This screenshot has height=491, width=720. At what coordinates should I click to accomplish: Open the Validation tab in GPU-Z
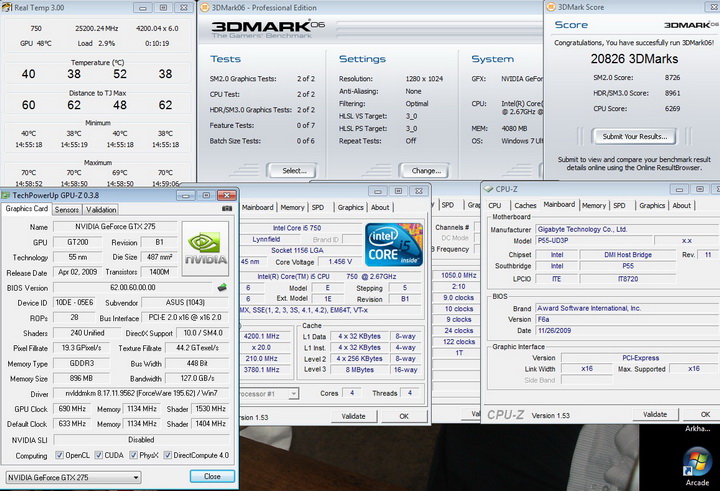click(x=102, y=209)
